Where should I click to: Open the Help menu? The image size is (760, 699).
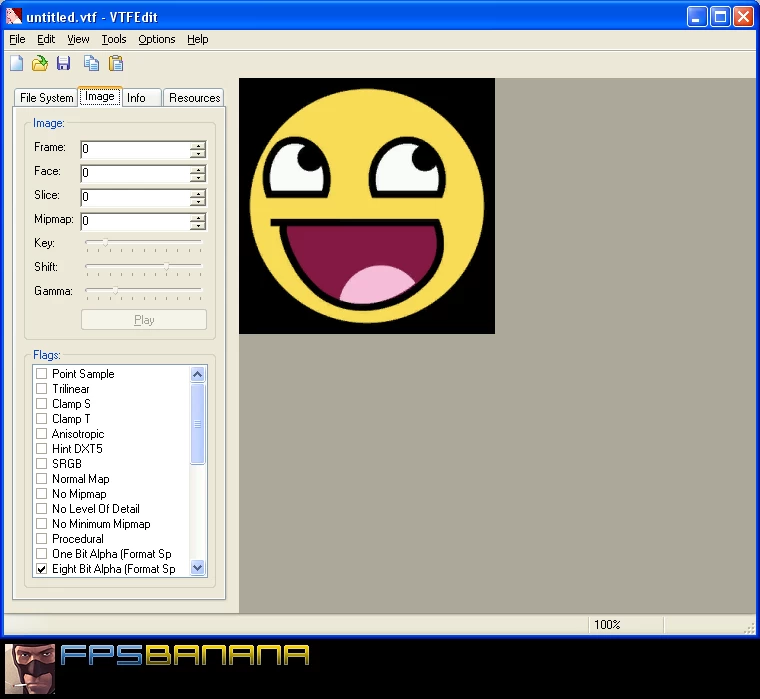coord(198,39)
